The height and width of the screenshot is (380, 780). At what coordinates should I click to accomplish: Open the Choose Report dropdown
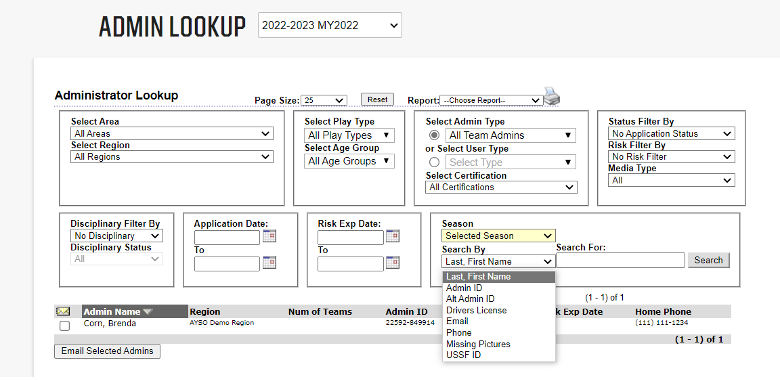point(491,100)
